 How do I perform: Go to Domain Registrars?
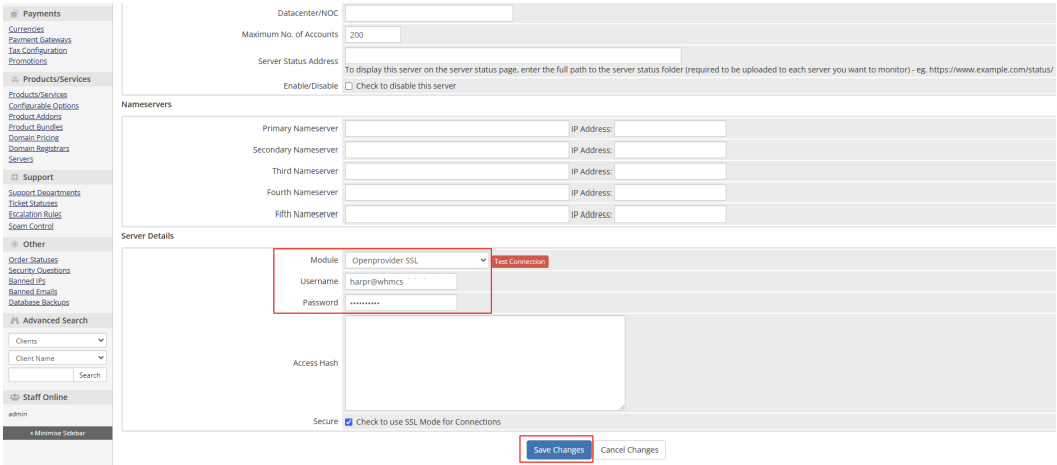39,148
